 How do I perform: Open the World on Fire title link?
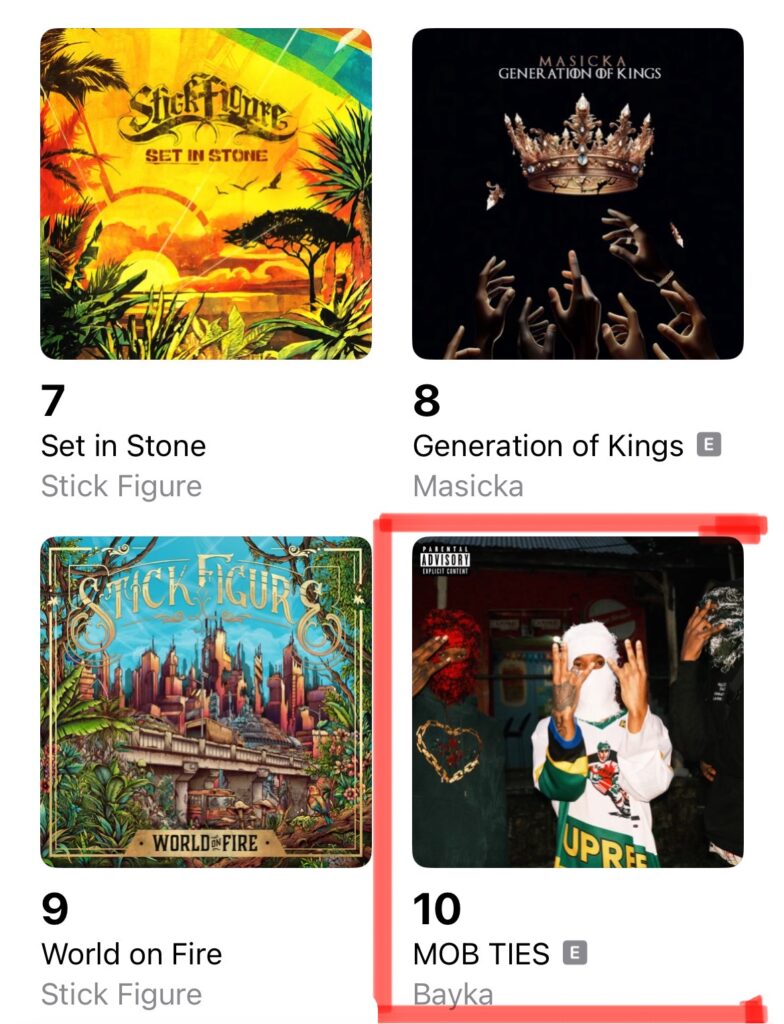tap(131, 954)
